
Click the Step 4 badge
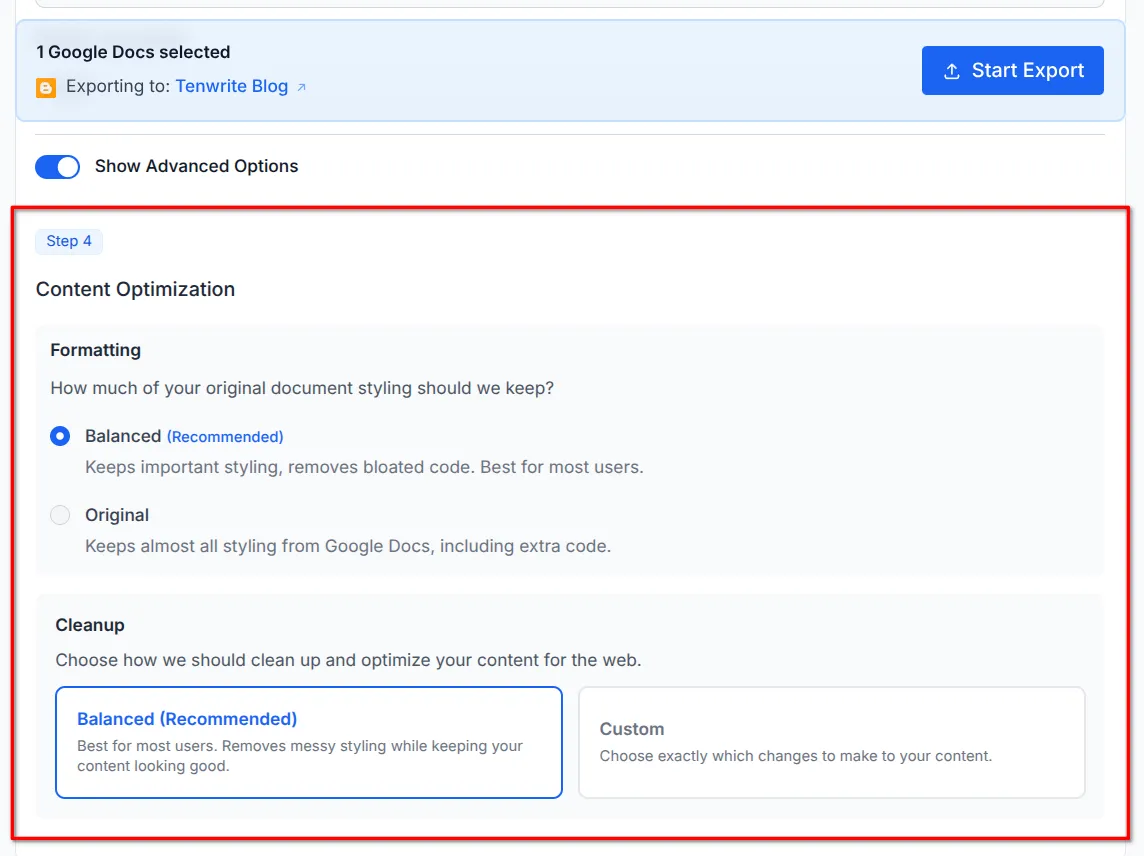(69, 241)
